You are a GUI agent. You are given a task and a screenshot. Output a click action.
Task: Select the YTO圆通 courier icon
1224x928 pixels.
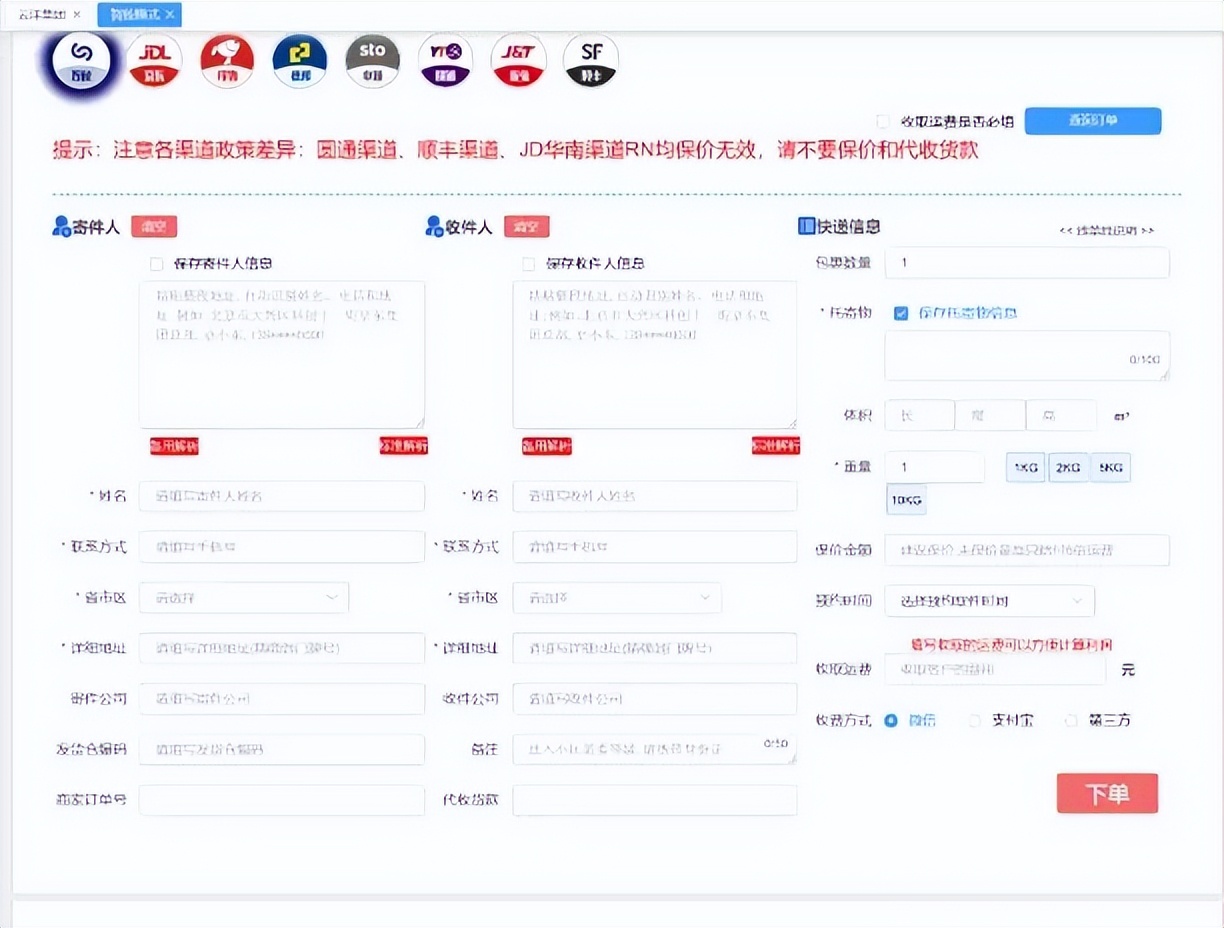[445, 60]
